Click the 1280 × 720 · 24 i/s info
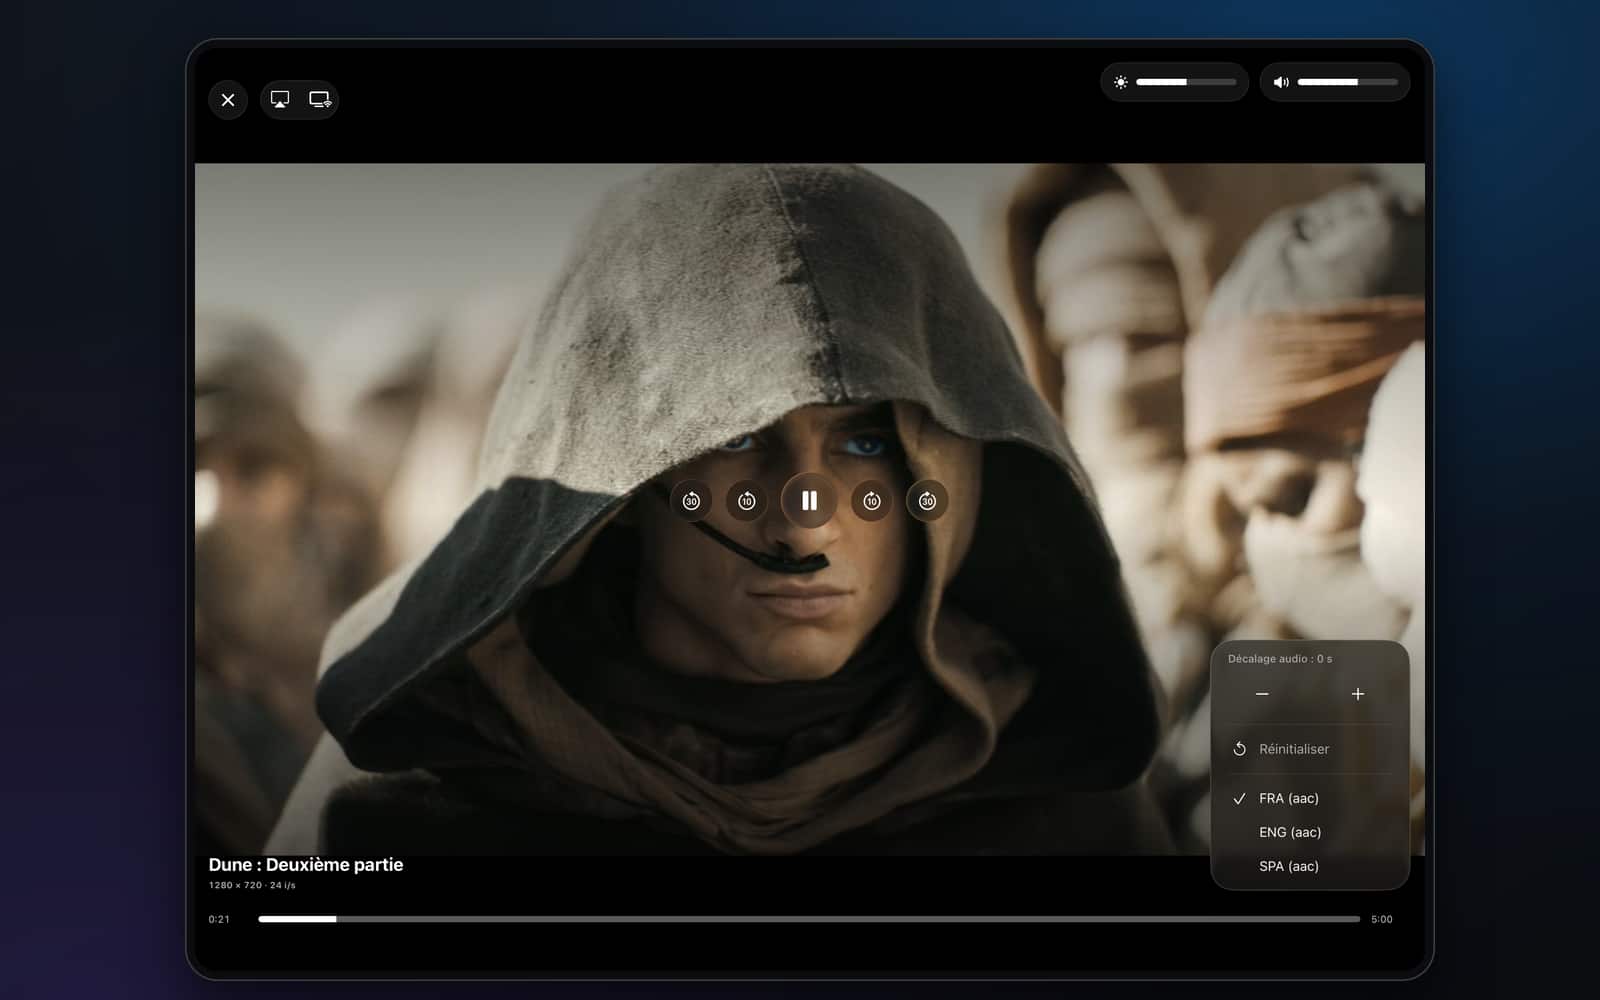This screenshot has width=1600, height=1000. 252,885
